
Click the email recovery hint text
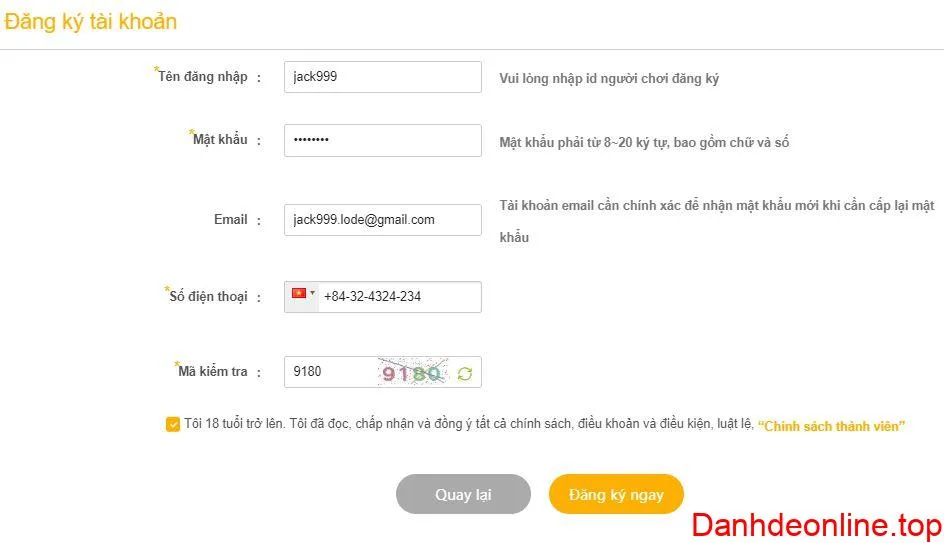click(x=716, y=221)
